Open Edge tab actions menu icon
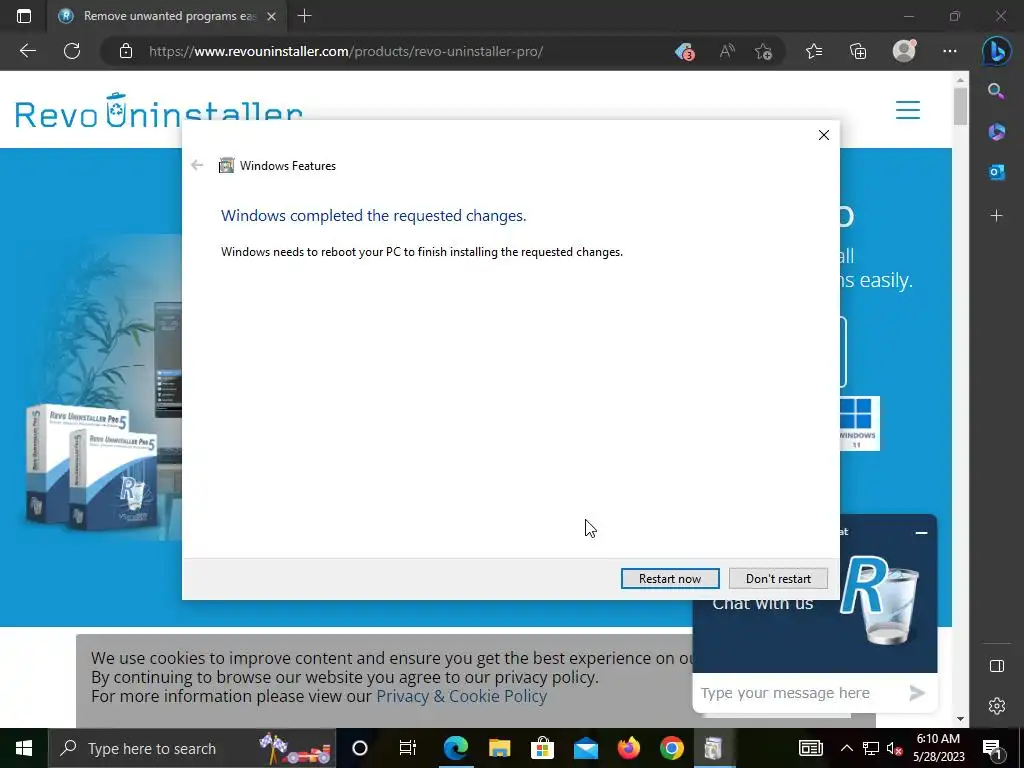This screenshot has height=768, width=1024. tap(24, 16)
